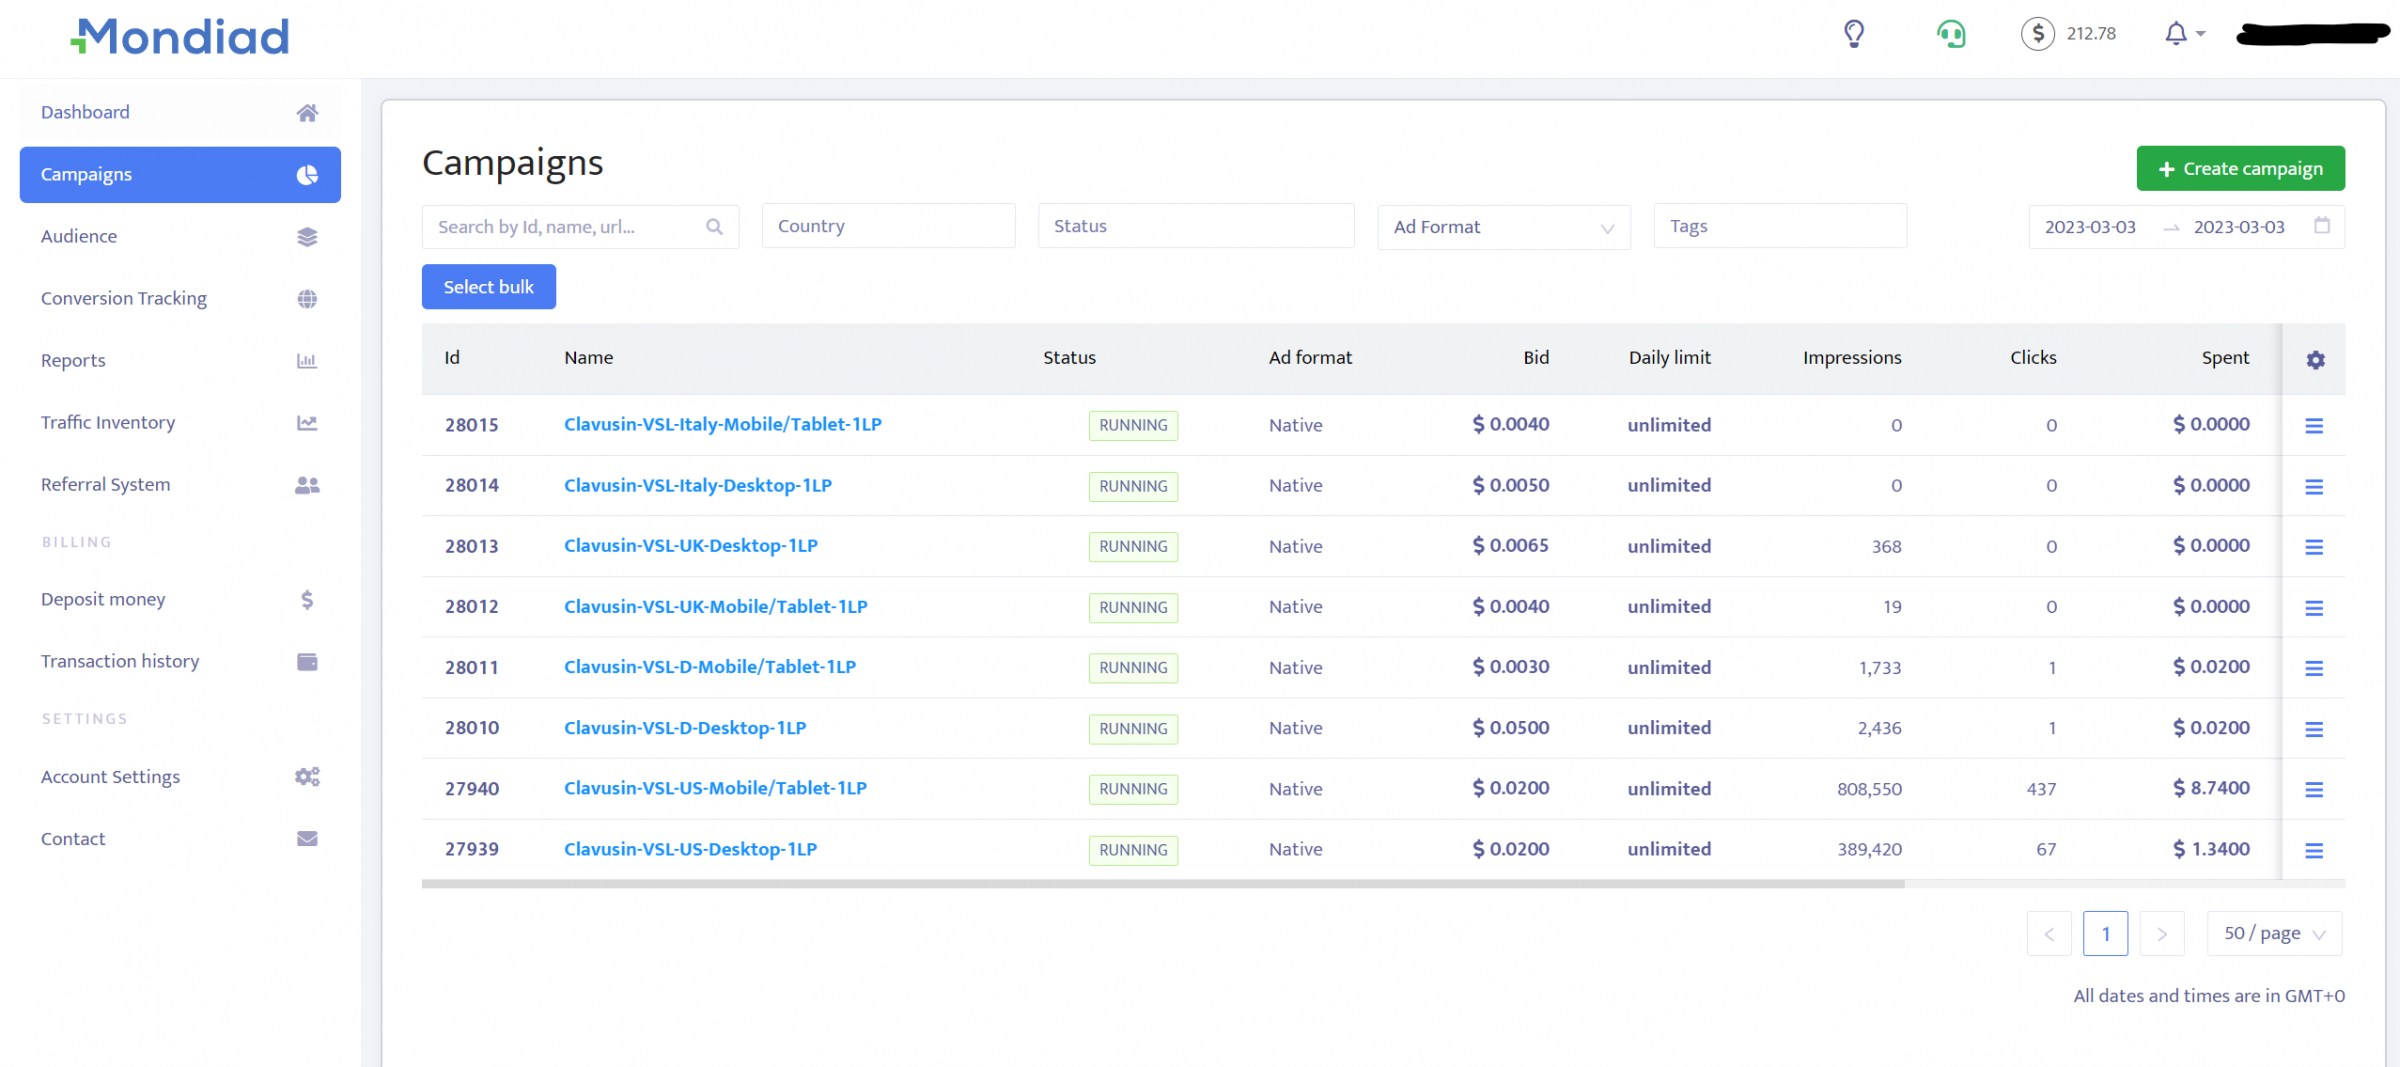Click the Conversion Tracking globe icon
The image size is (2400, 1067).
tap(307, 299)
